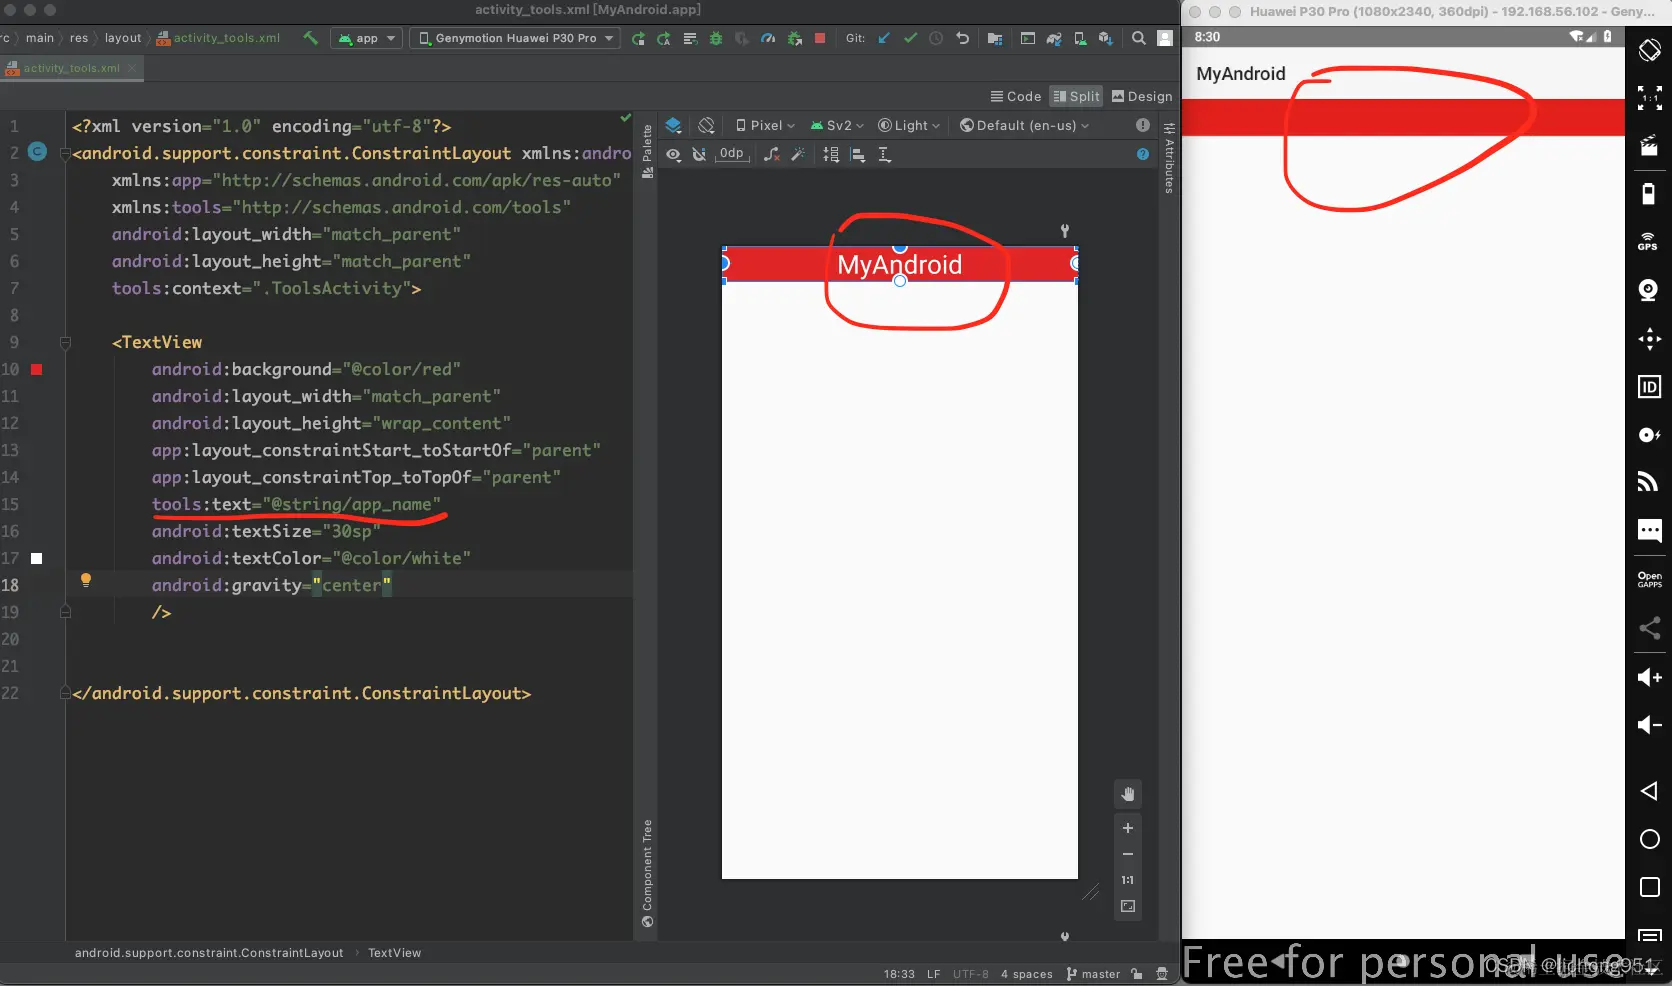
Task: Click Genymotion Open GAPPS icon
Action: tap(1650, 579)
